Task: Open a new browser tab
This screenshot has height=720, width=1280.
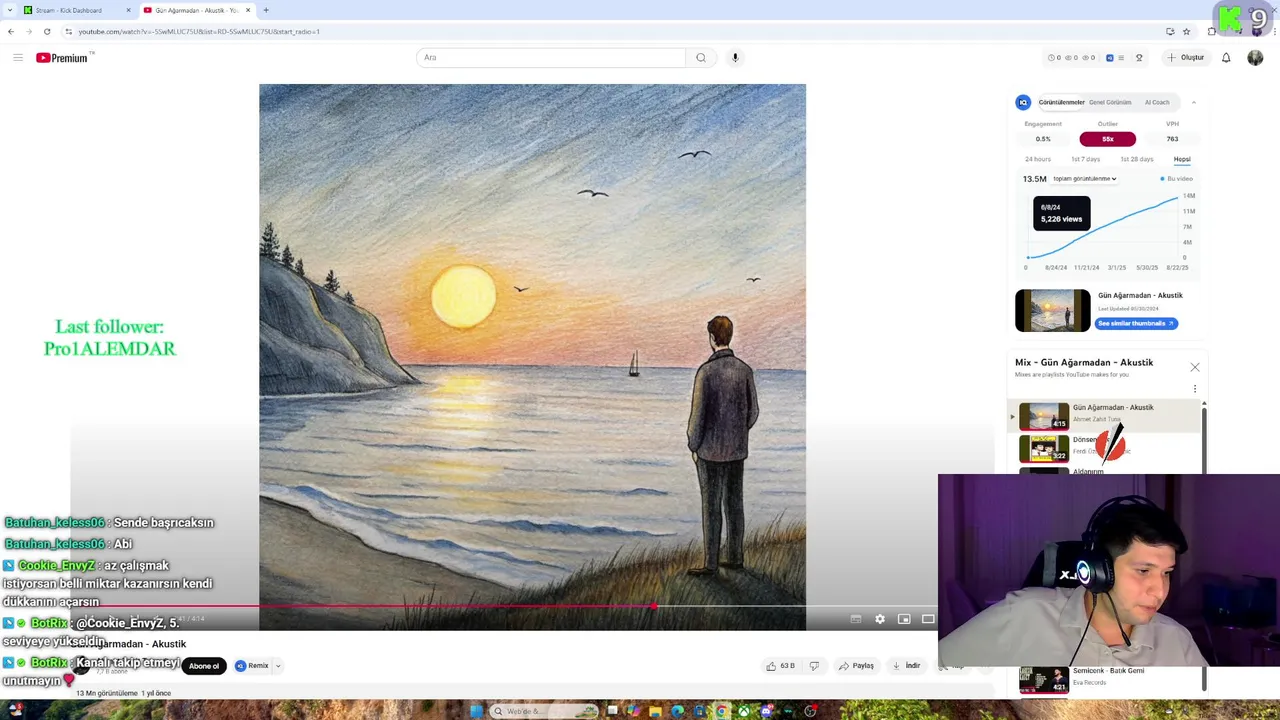Action: 266,10
